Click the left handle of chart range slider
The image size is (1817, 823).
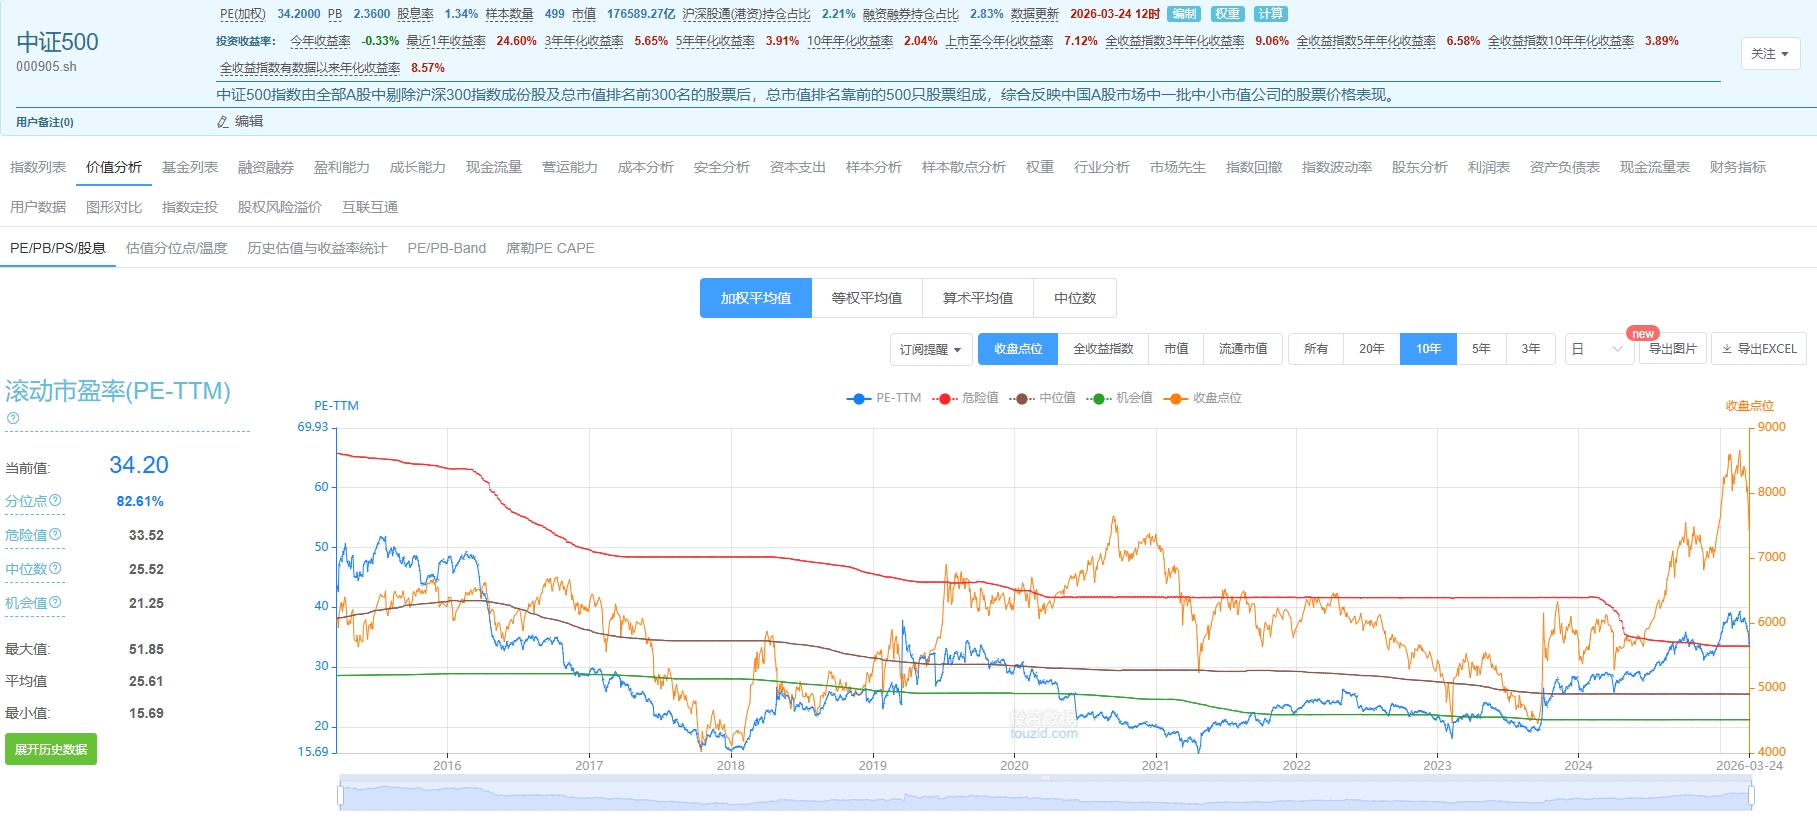(x=341, y=796)
